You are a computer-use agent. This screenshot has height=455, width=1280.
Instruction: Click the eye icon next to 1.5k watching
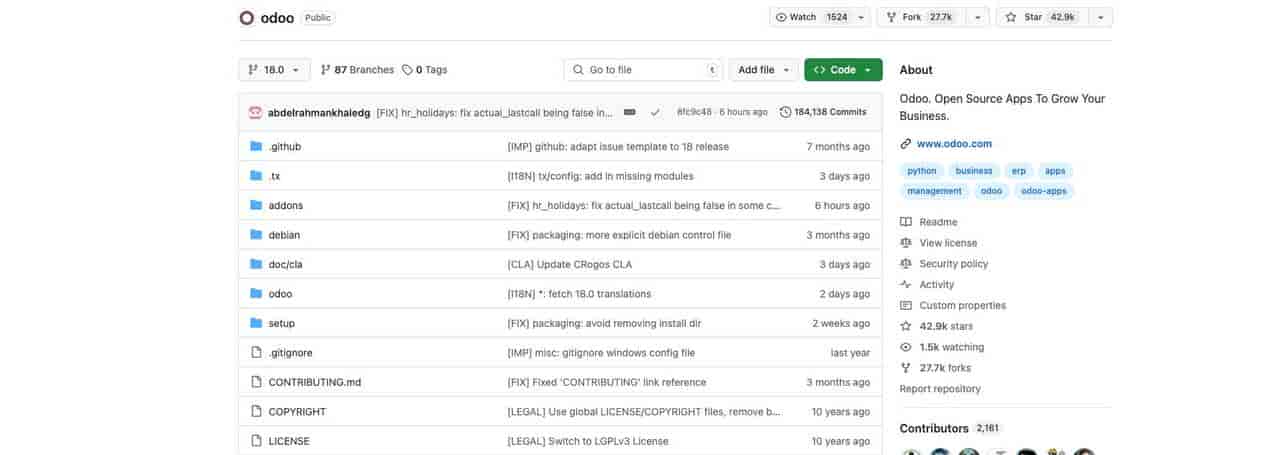pos(906,347)
